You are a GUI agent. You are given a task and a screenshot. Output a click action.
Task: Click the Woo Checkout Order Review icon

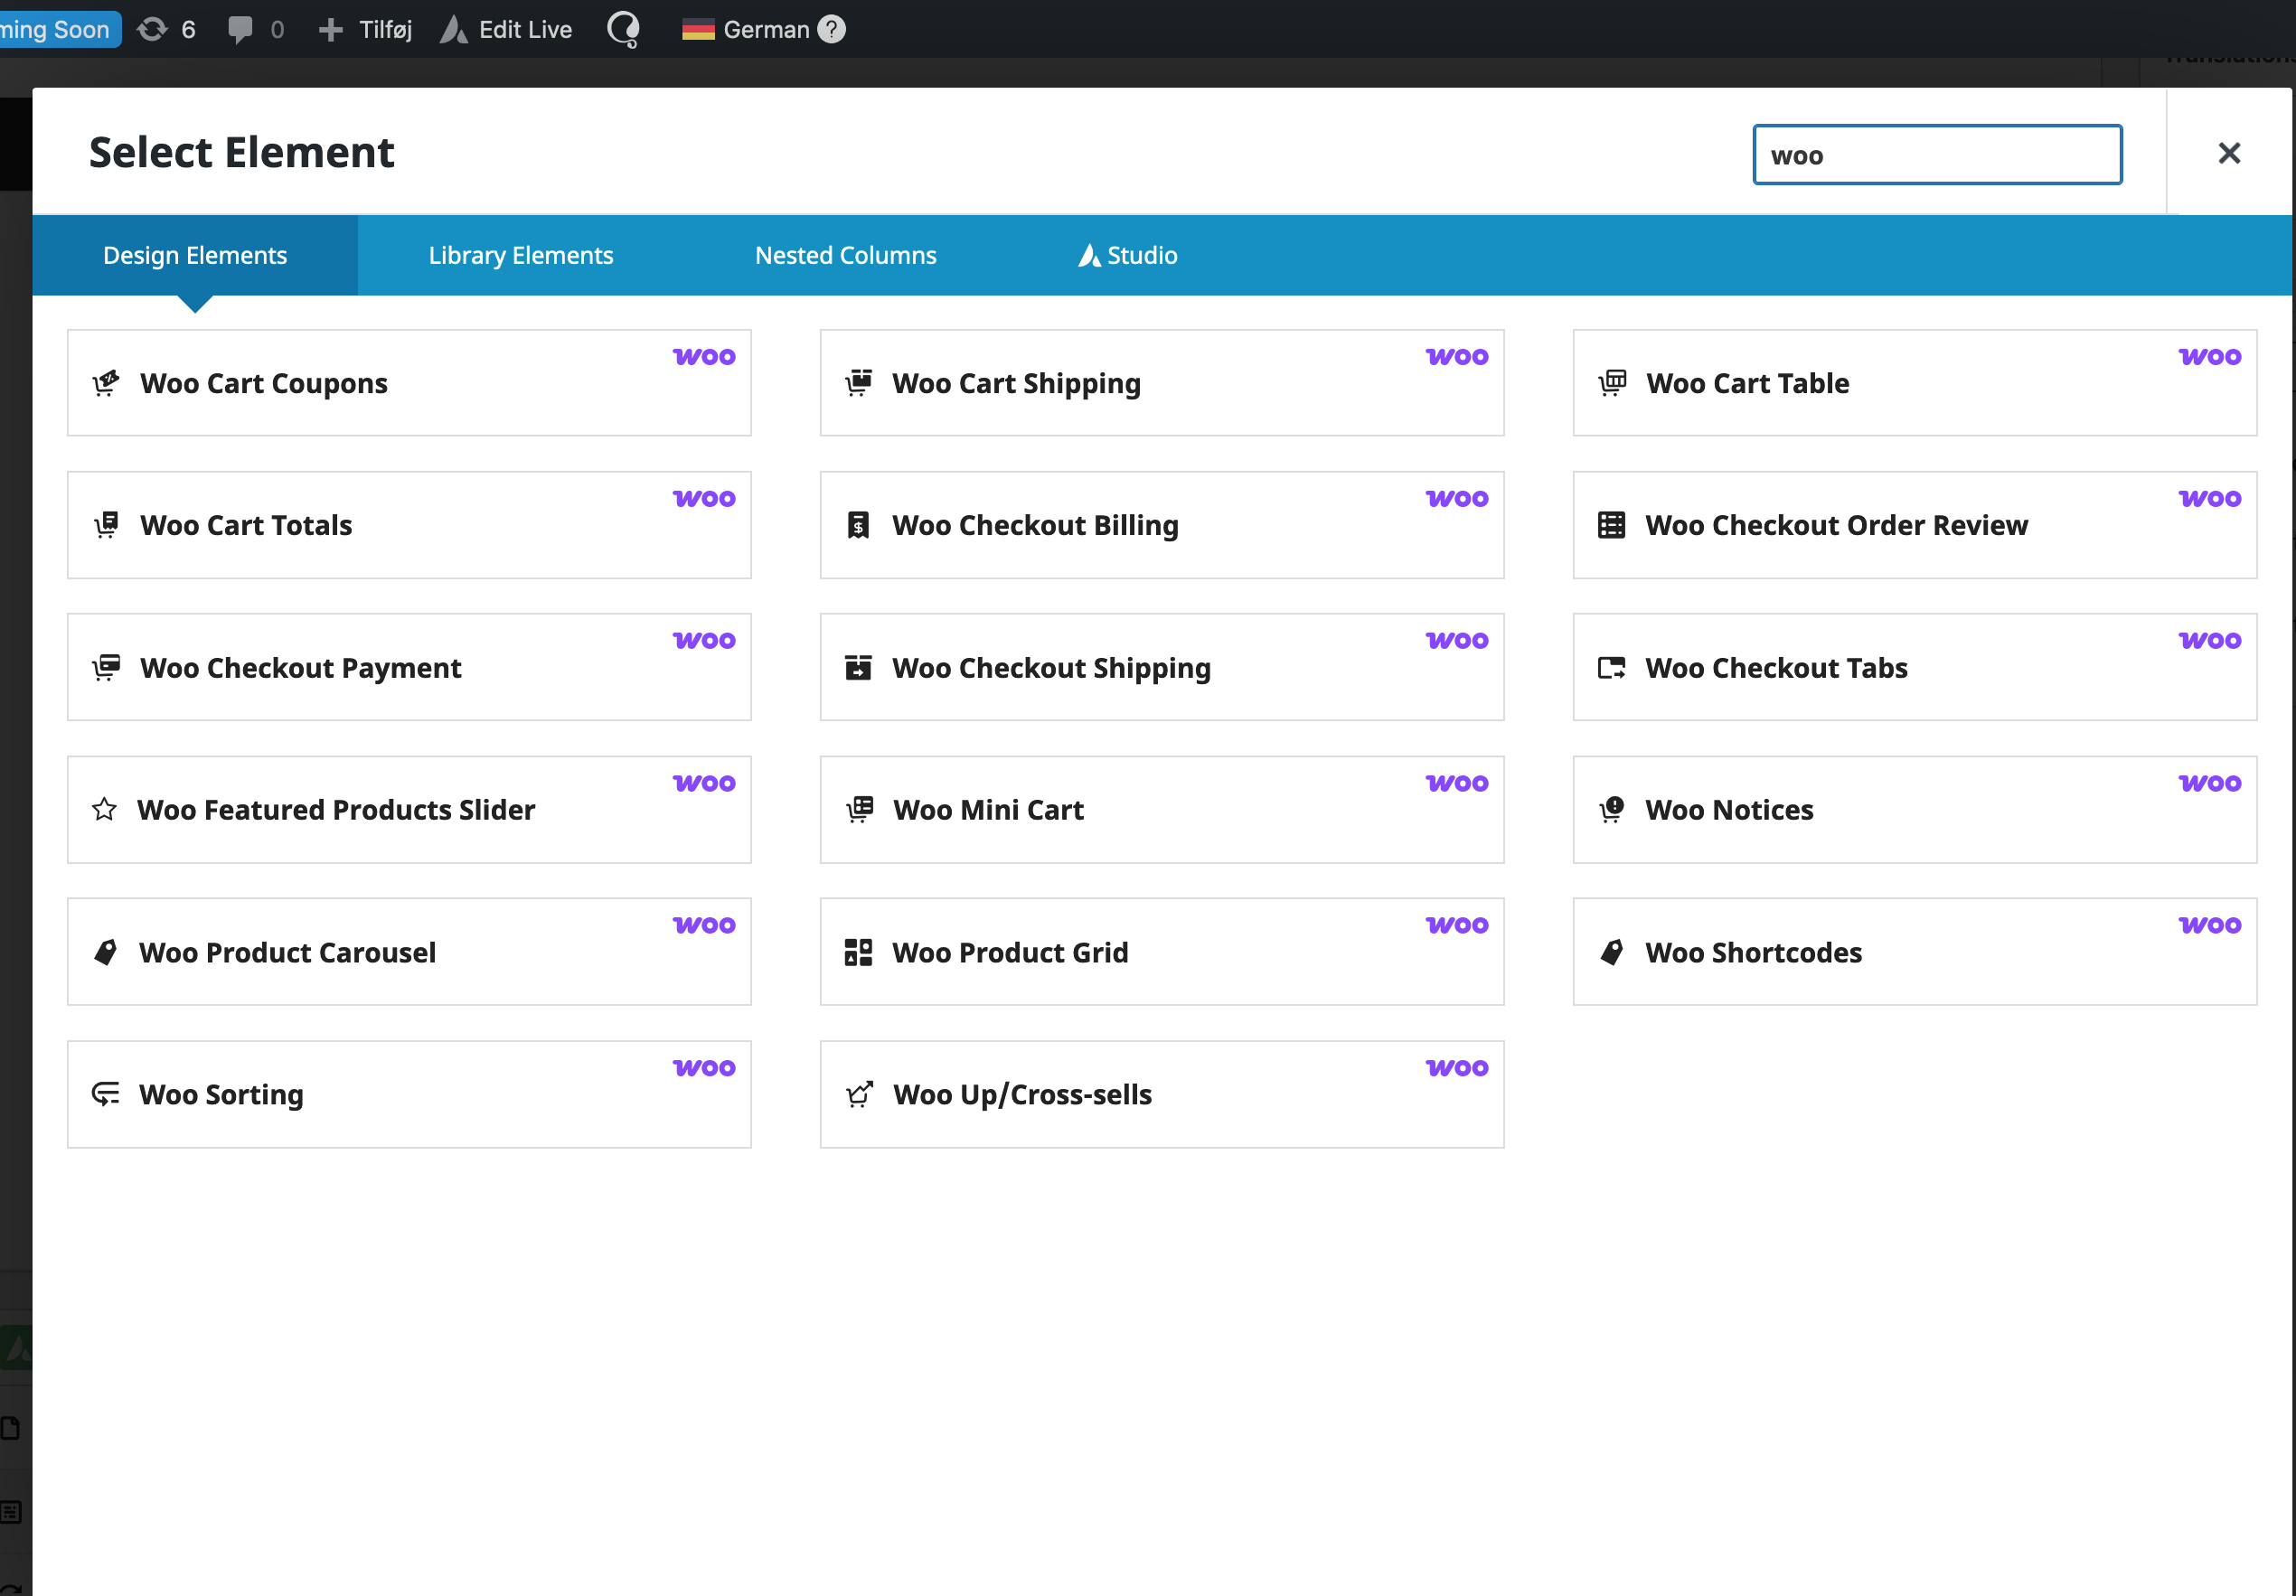click(x=1611, y=525)
